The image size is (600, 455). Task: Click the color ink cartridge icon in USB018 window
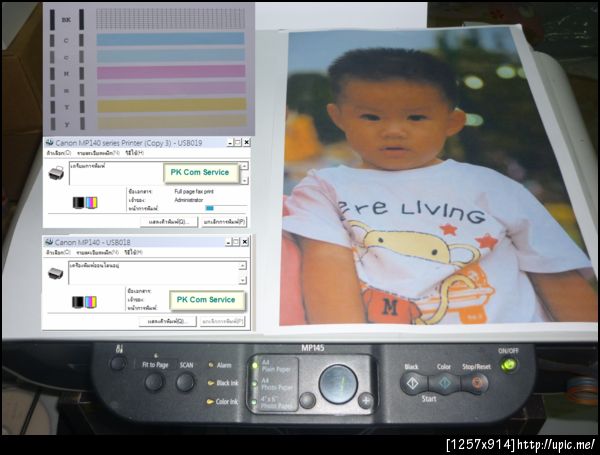[91, 302]
